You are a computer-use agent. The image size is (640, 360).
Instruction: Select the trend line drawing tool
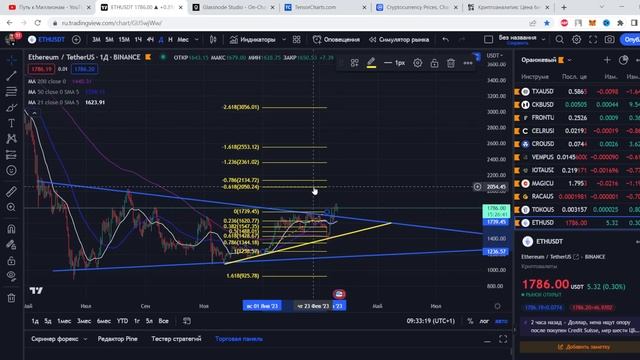click(x=11, y=76)
